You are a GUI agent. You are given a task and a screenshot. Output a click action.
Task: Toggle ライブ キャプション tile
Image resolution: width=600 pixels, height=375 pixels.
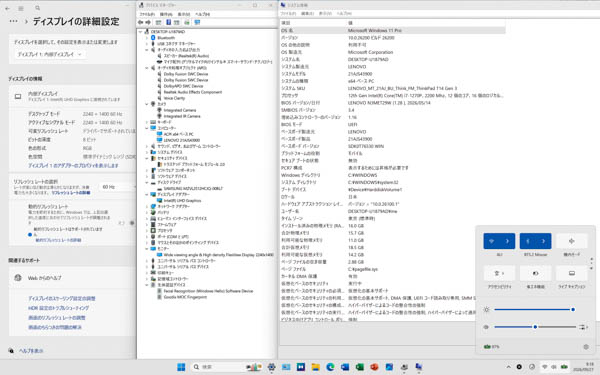[x=571, y=273]
